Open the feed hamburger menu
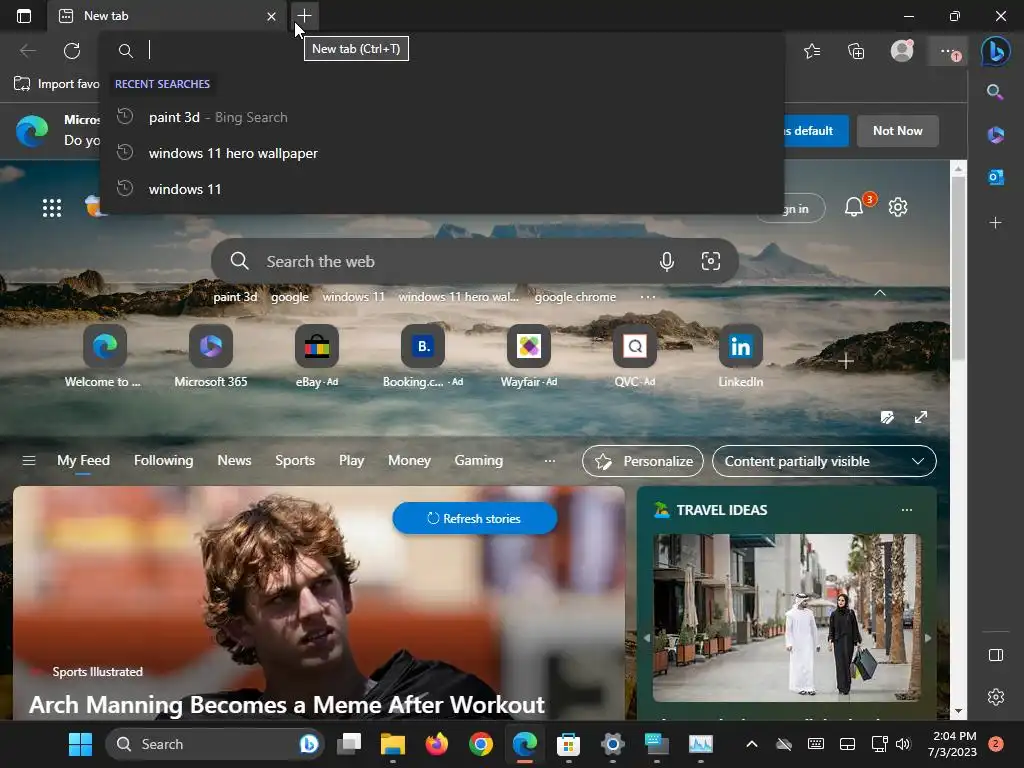The image size is (1024, 768). point(29,461)
